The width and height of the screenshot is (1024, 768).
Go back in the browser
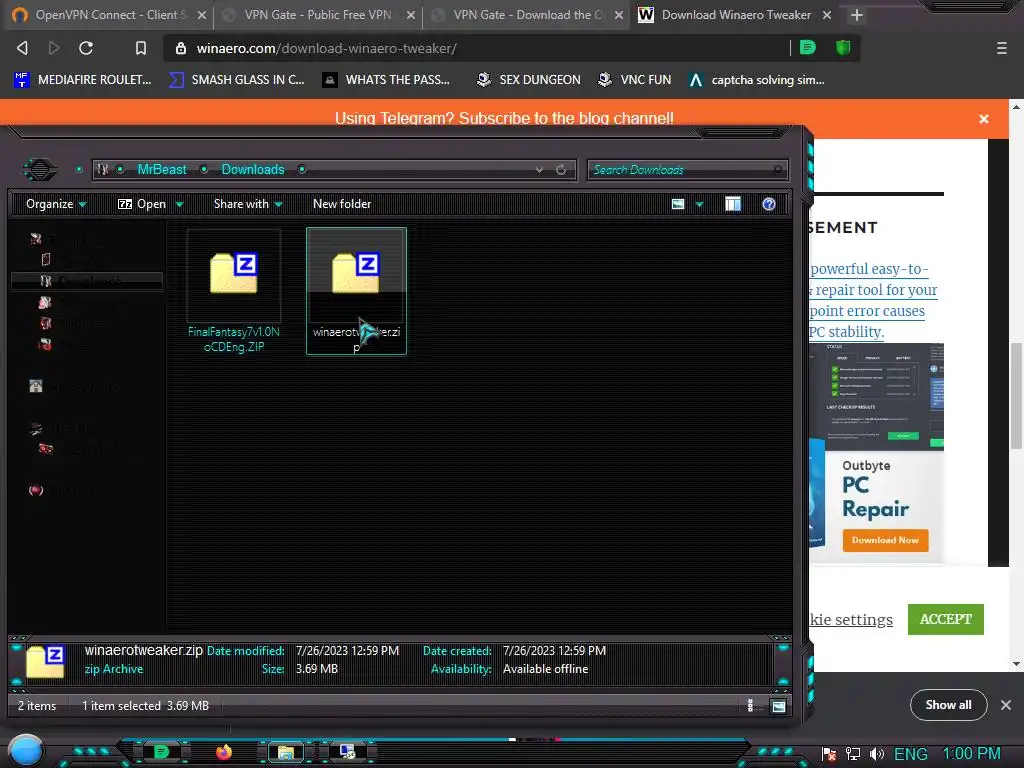pos(22,48)
